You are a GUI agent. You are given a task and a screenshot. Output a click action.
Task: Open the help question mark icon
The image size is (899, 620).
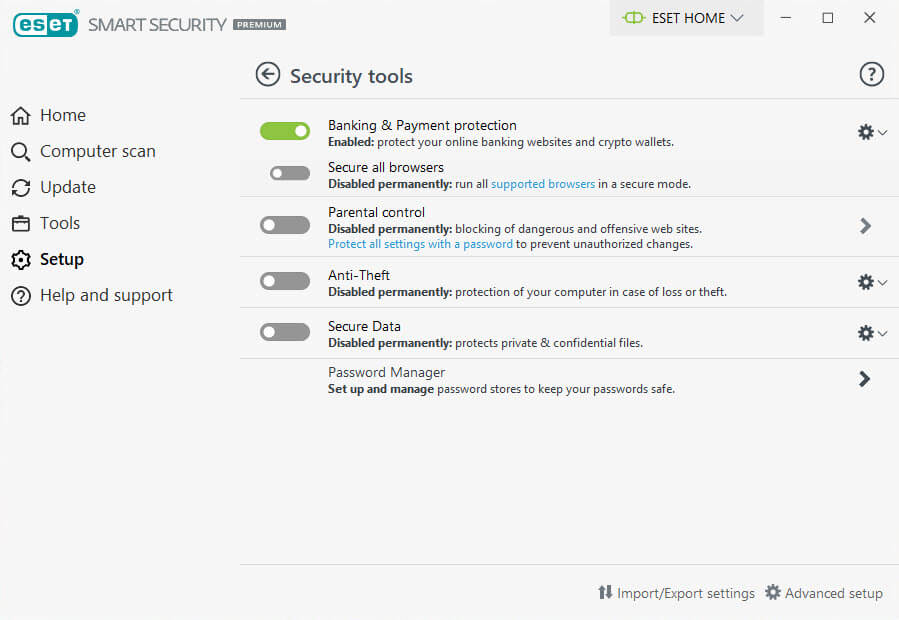871,74
